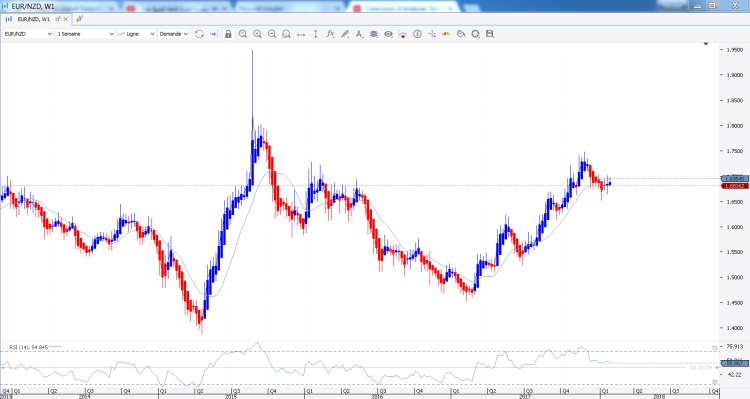Click the zoom in magnifier icon

[257, 34]
